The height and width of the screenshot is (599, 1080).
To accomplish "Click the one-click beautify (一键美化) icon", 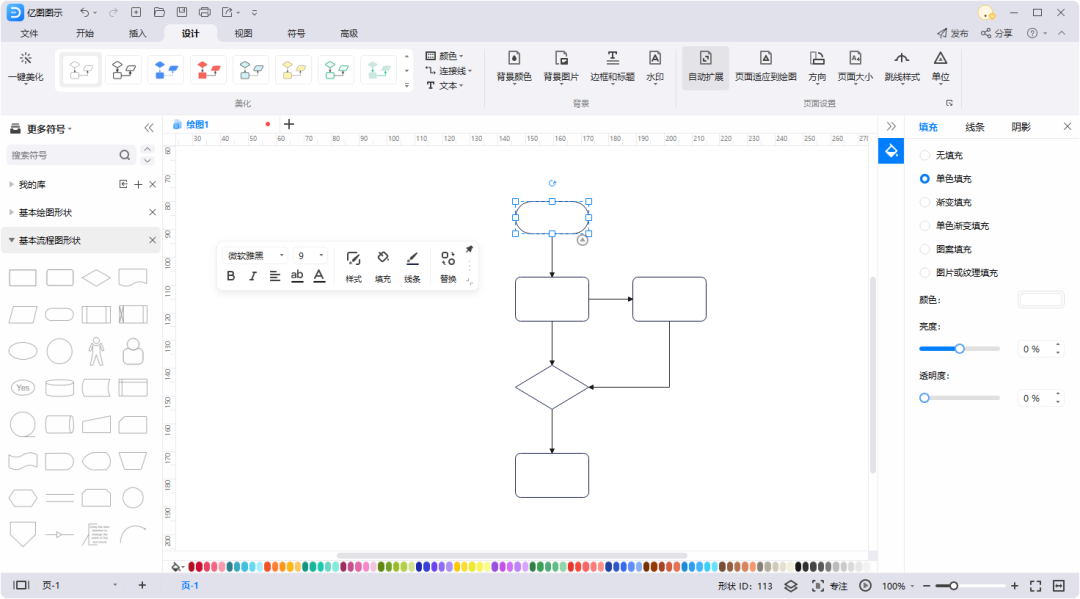I will click(25, 59).
